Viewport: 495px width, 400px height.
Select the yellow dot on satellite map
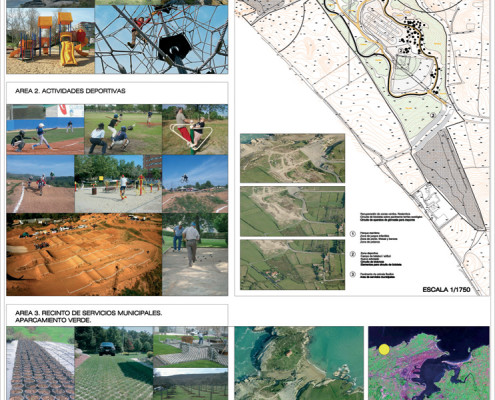pos(384,349)
